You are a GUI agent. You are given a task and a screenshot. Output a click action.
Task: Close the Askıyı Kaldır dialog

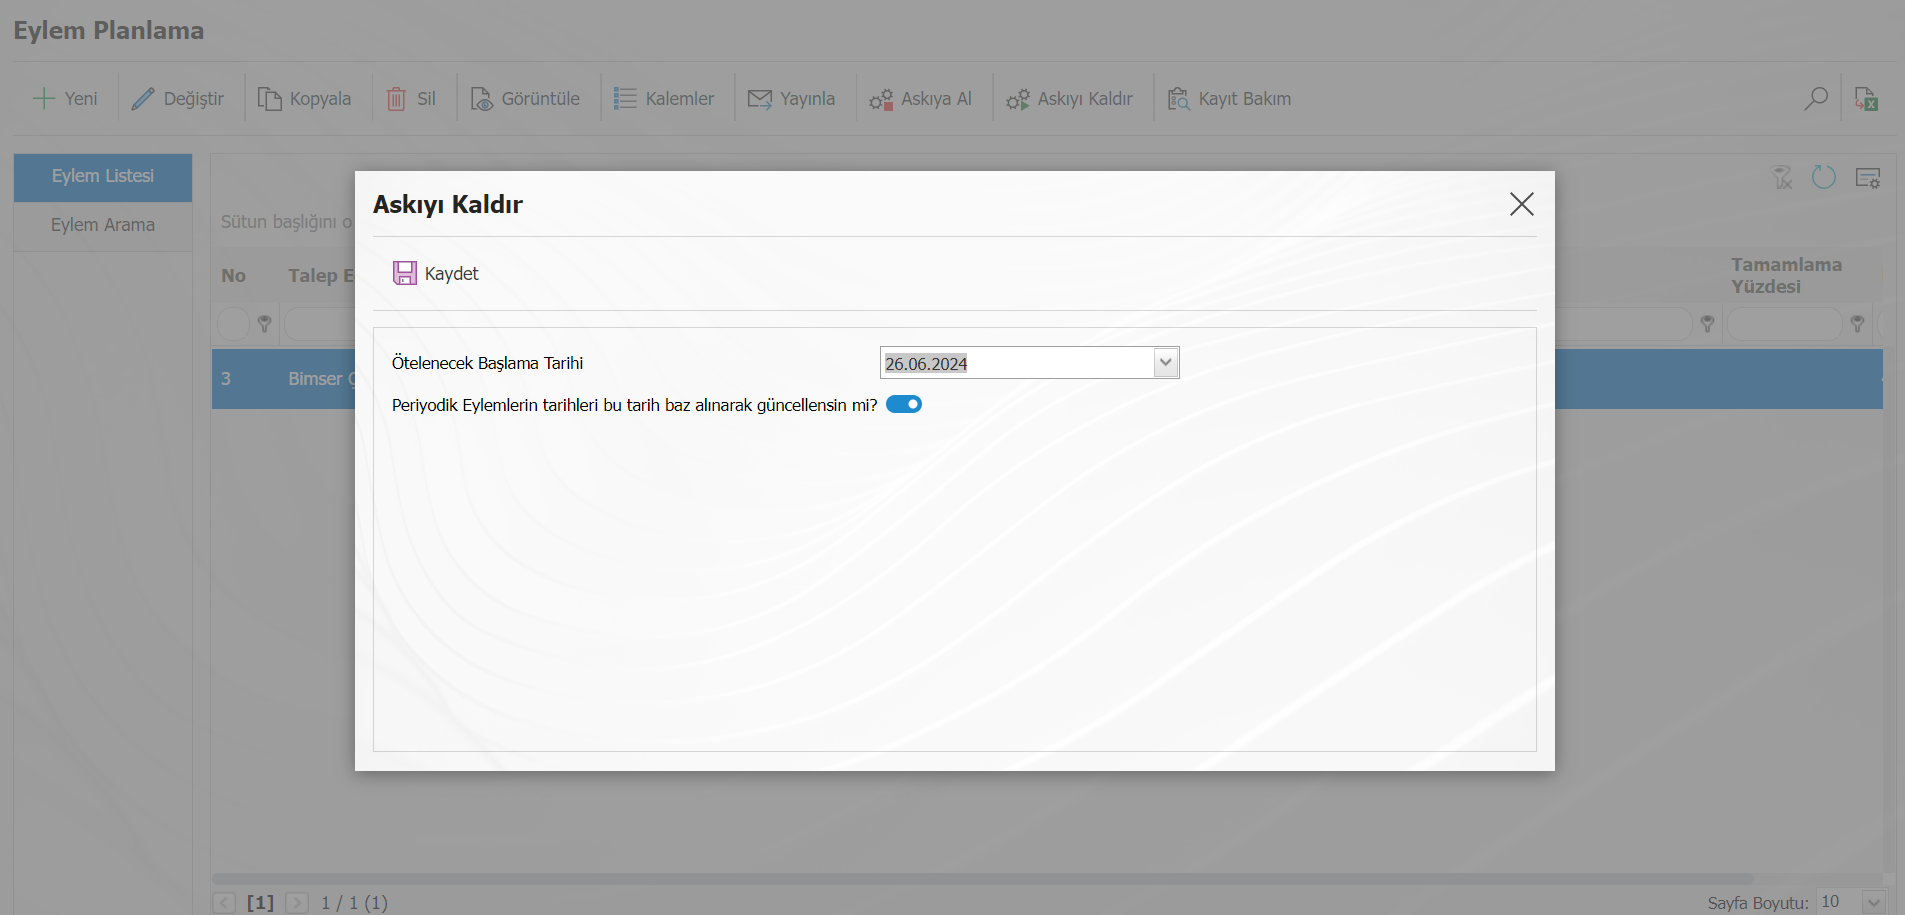(1521, 204)
